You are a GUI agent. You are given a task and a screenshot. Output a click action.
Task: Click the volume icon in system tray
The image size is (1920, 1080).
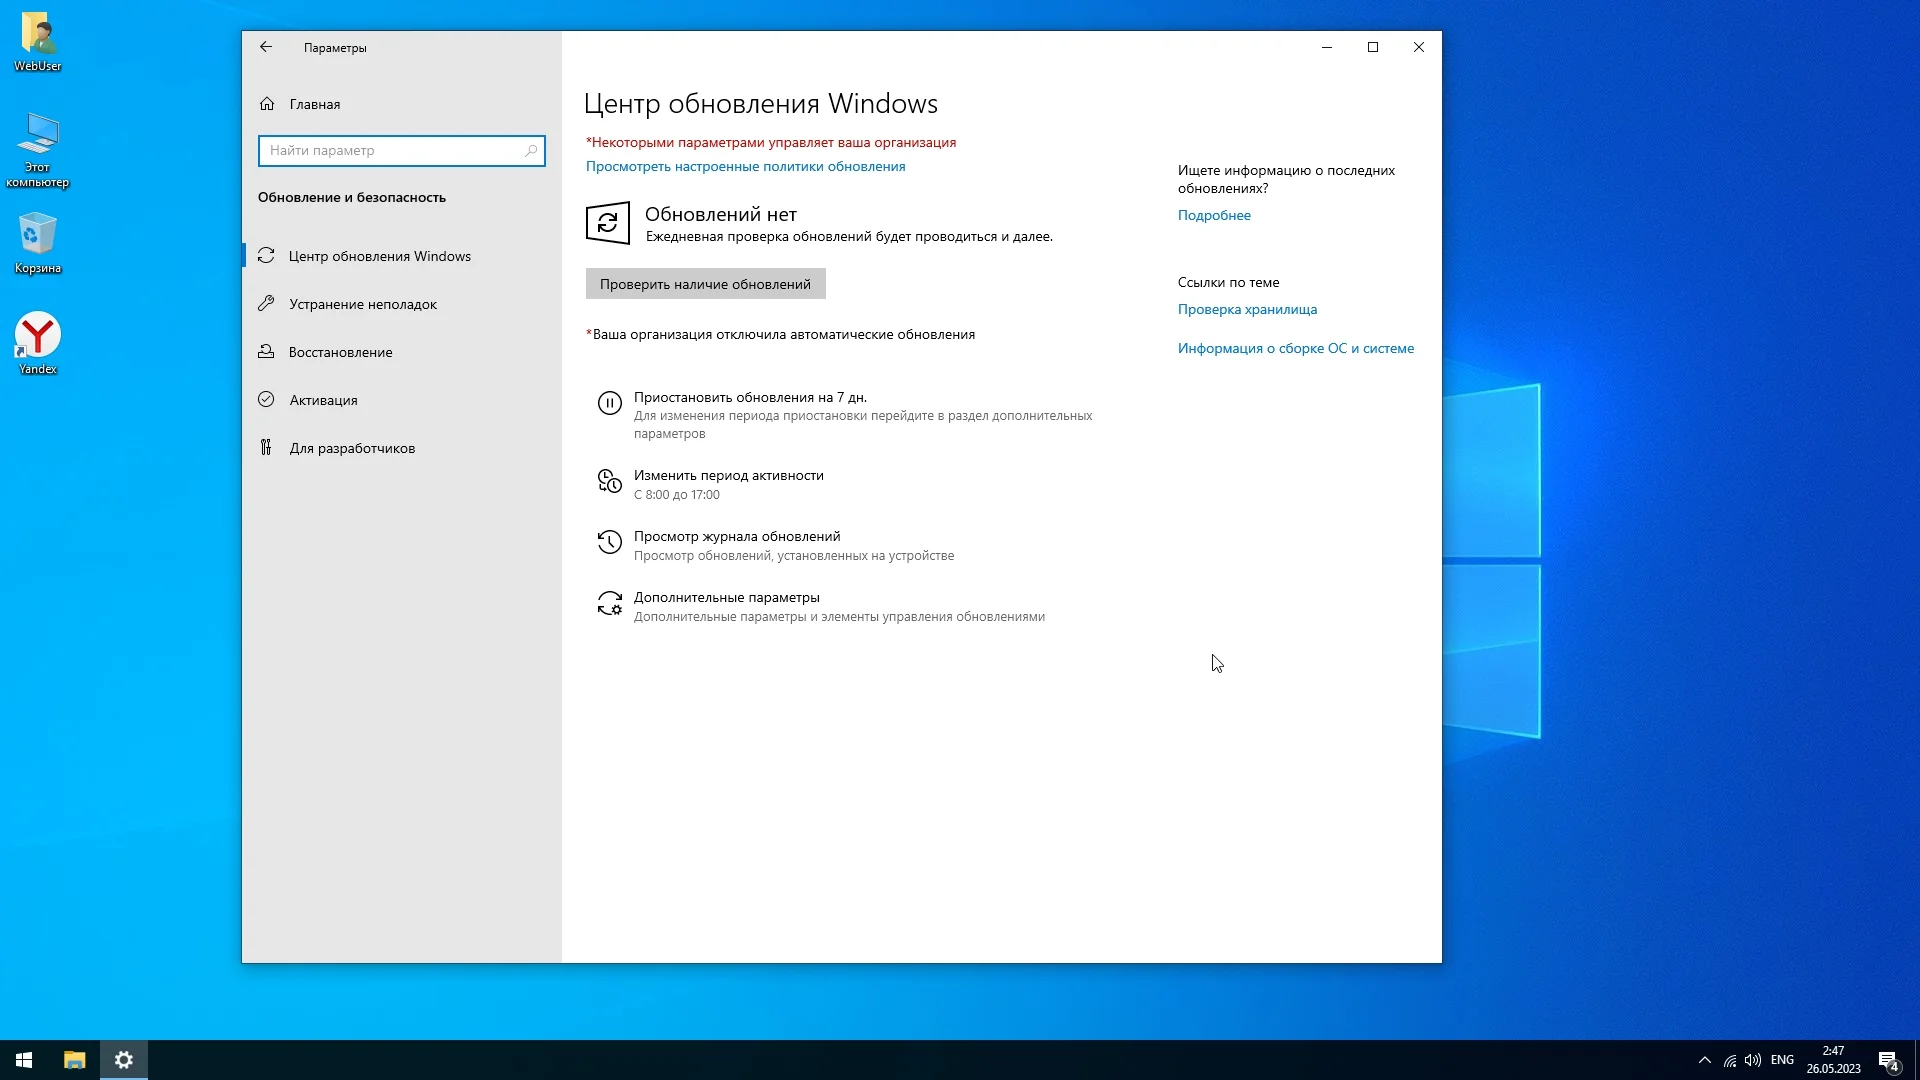pyautogui.click(x=1752, y=1060)
